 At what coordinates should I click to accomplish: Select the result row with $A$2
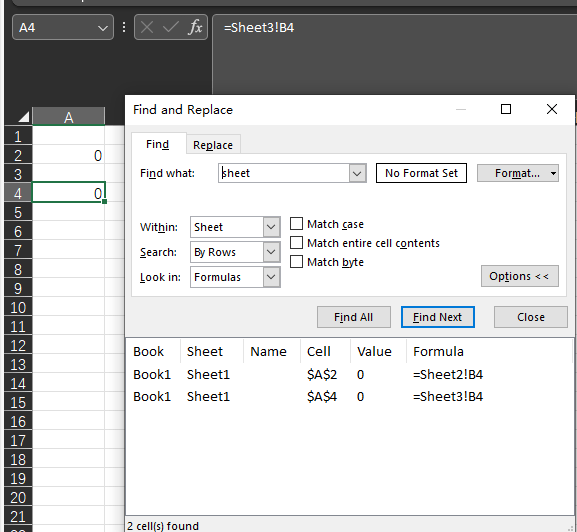349,375
